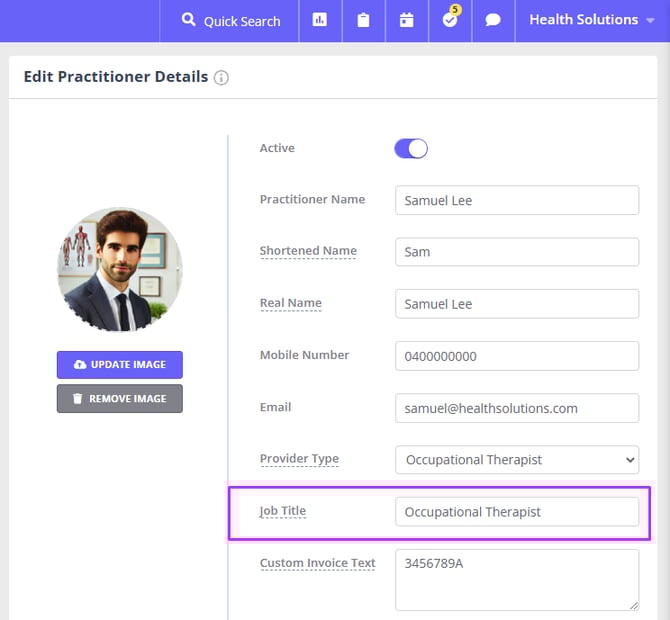This screenshot has width=670, height=620.
Task: Open the Provider Type dropdown
Action: (x=516, y=460)
